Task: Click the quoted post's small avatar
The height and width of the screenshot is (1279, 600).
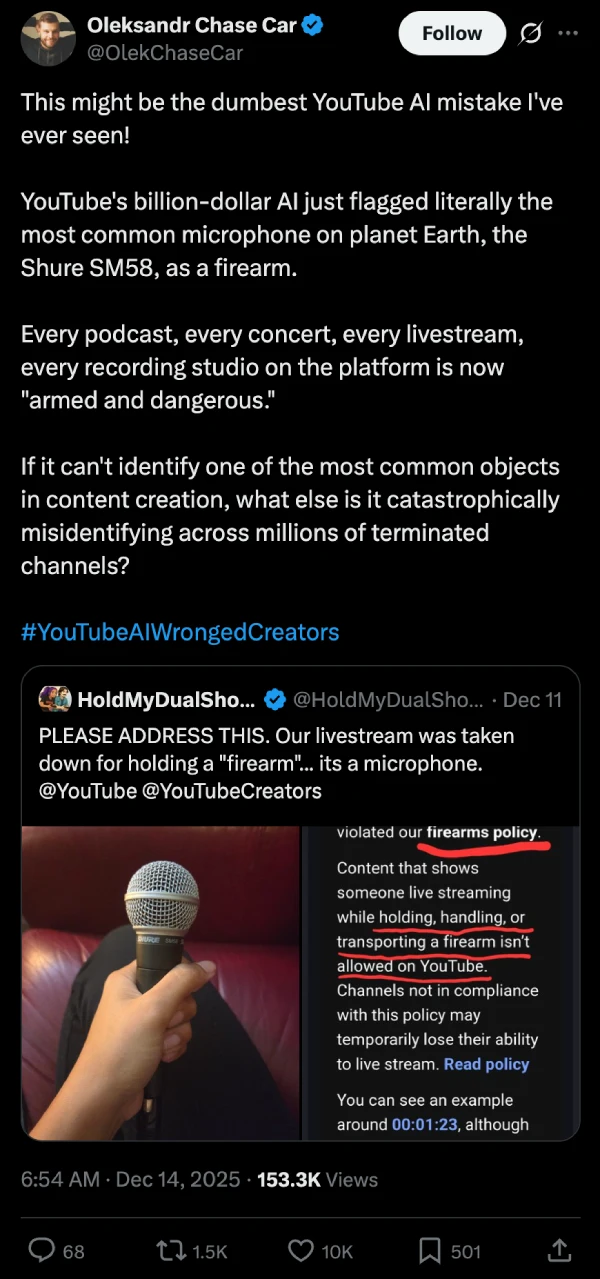Action: tap(55, 698)
